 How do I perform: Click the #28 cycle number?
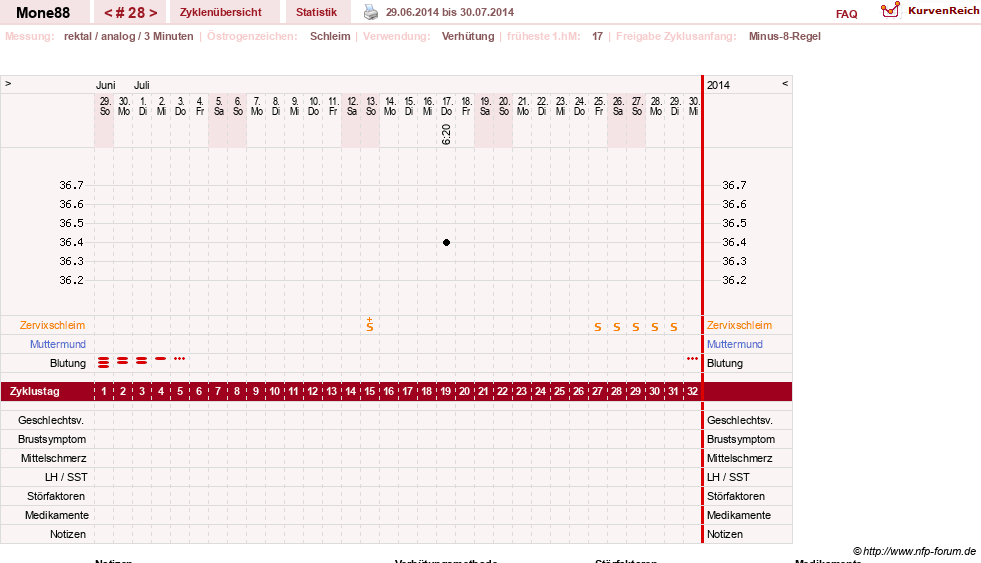pos(130,13)
